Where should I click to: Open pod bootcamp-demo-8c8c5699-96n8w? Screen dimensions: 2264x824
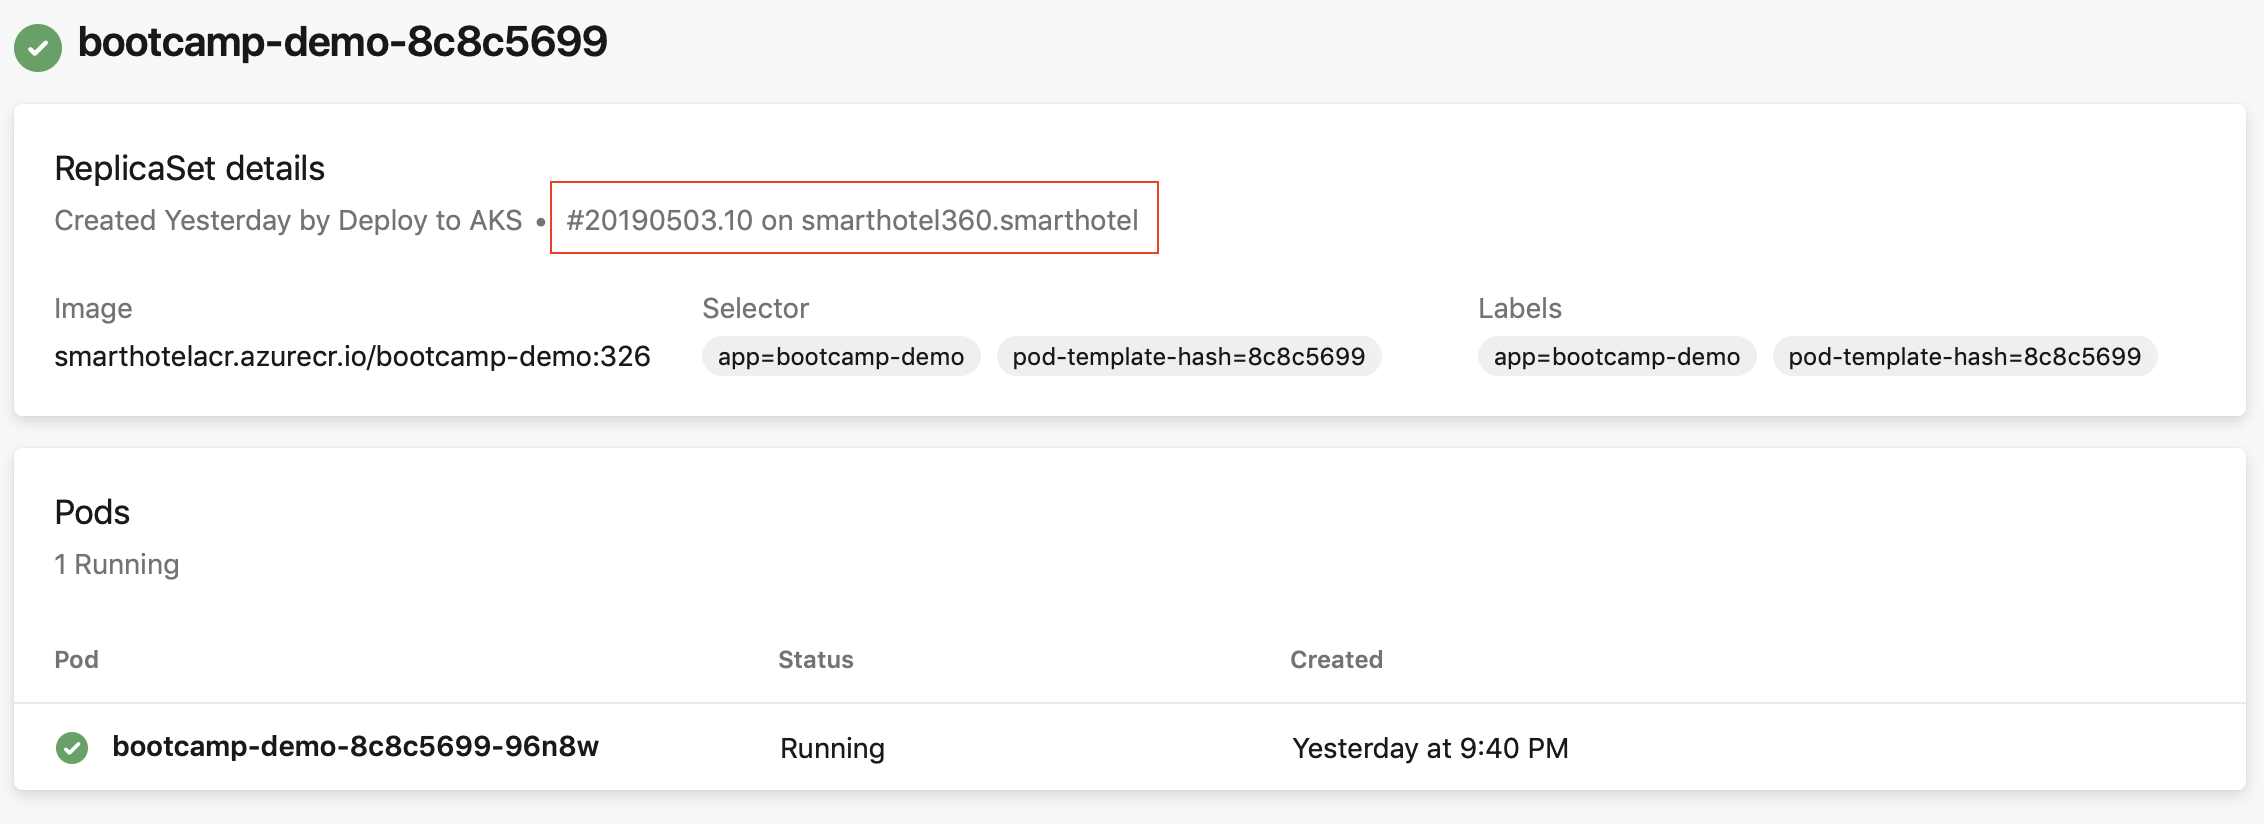(355, 746)
